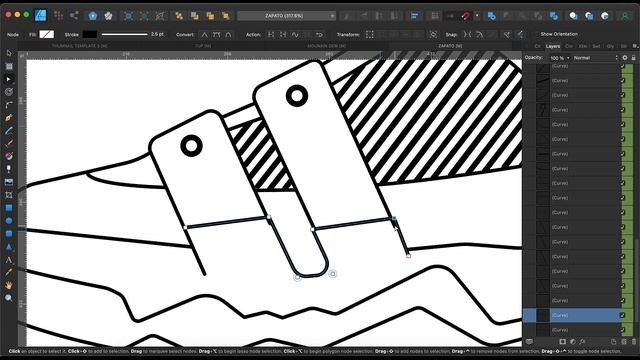Open the panel options menu beside Str tab

click(x=635, y=46)
